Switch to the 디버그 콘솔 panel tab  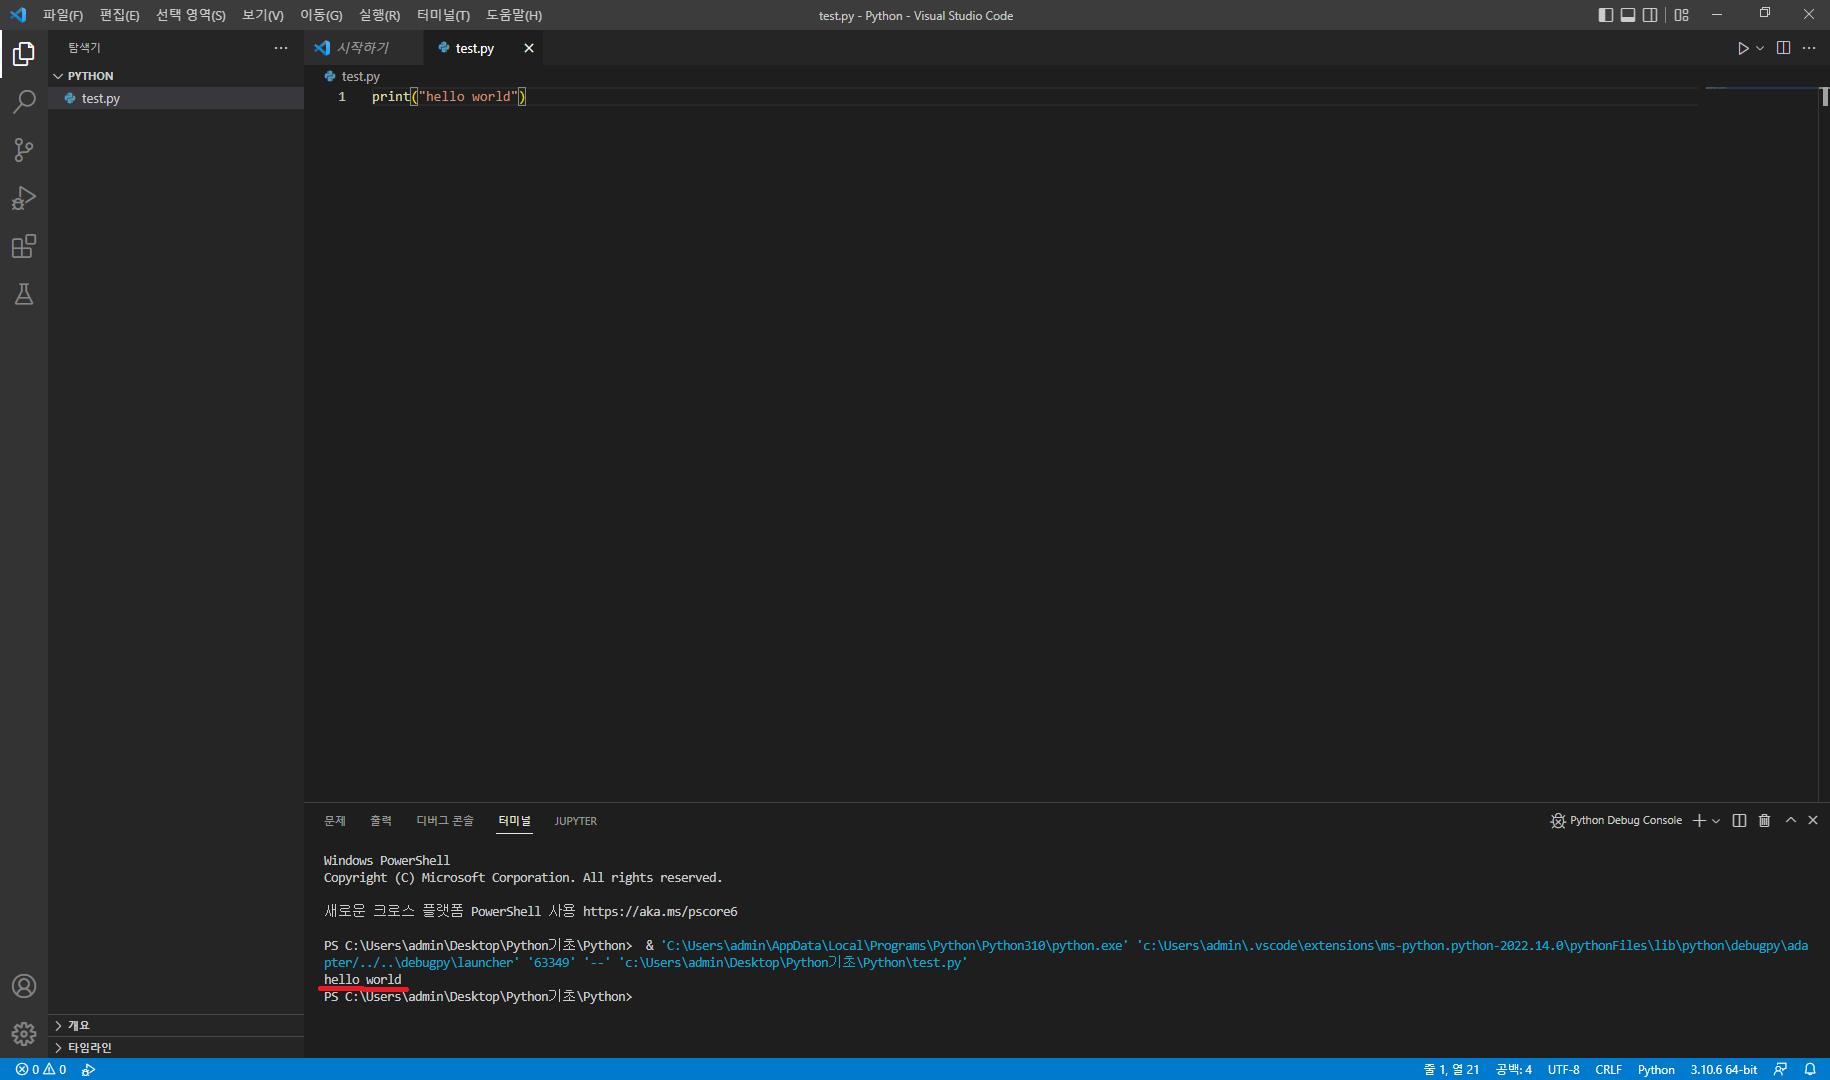(x=445, y=821)
